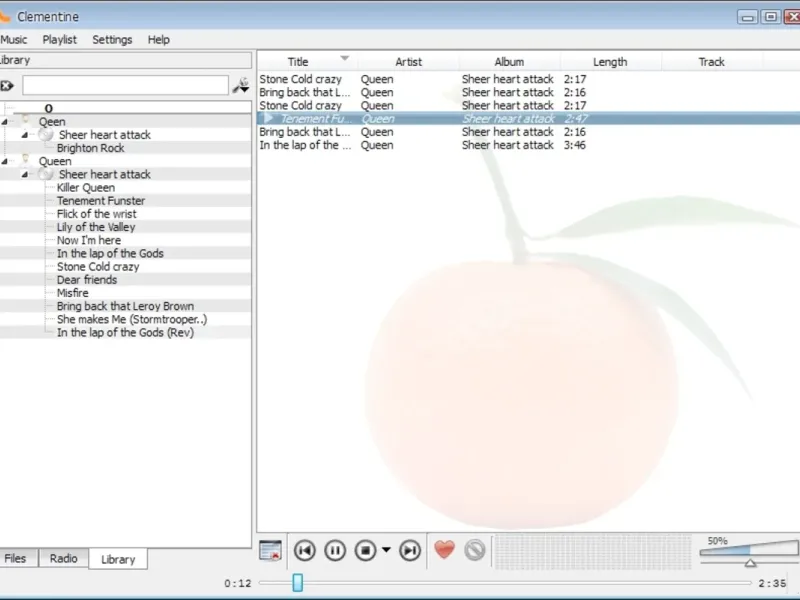Click the Clementine orange app icon
Screen dimensions: 800x600
click(x=4, y=17)
